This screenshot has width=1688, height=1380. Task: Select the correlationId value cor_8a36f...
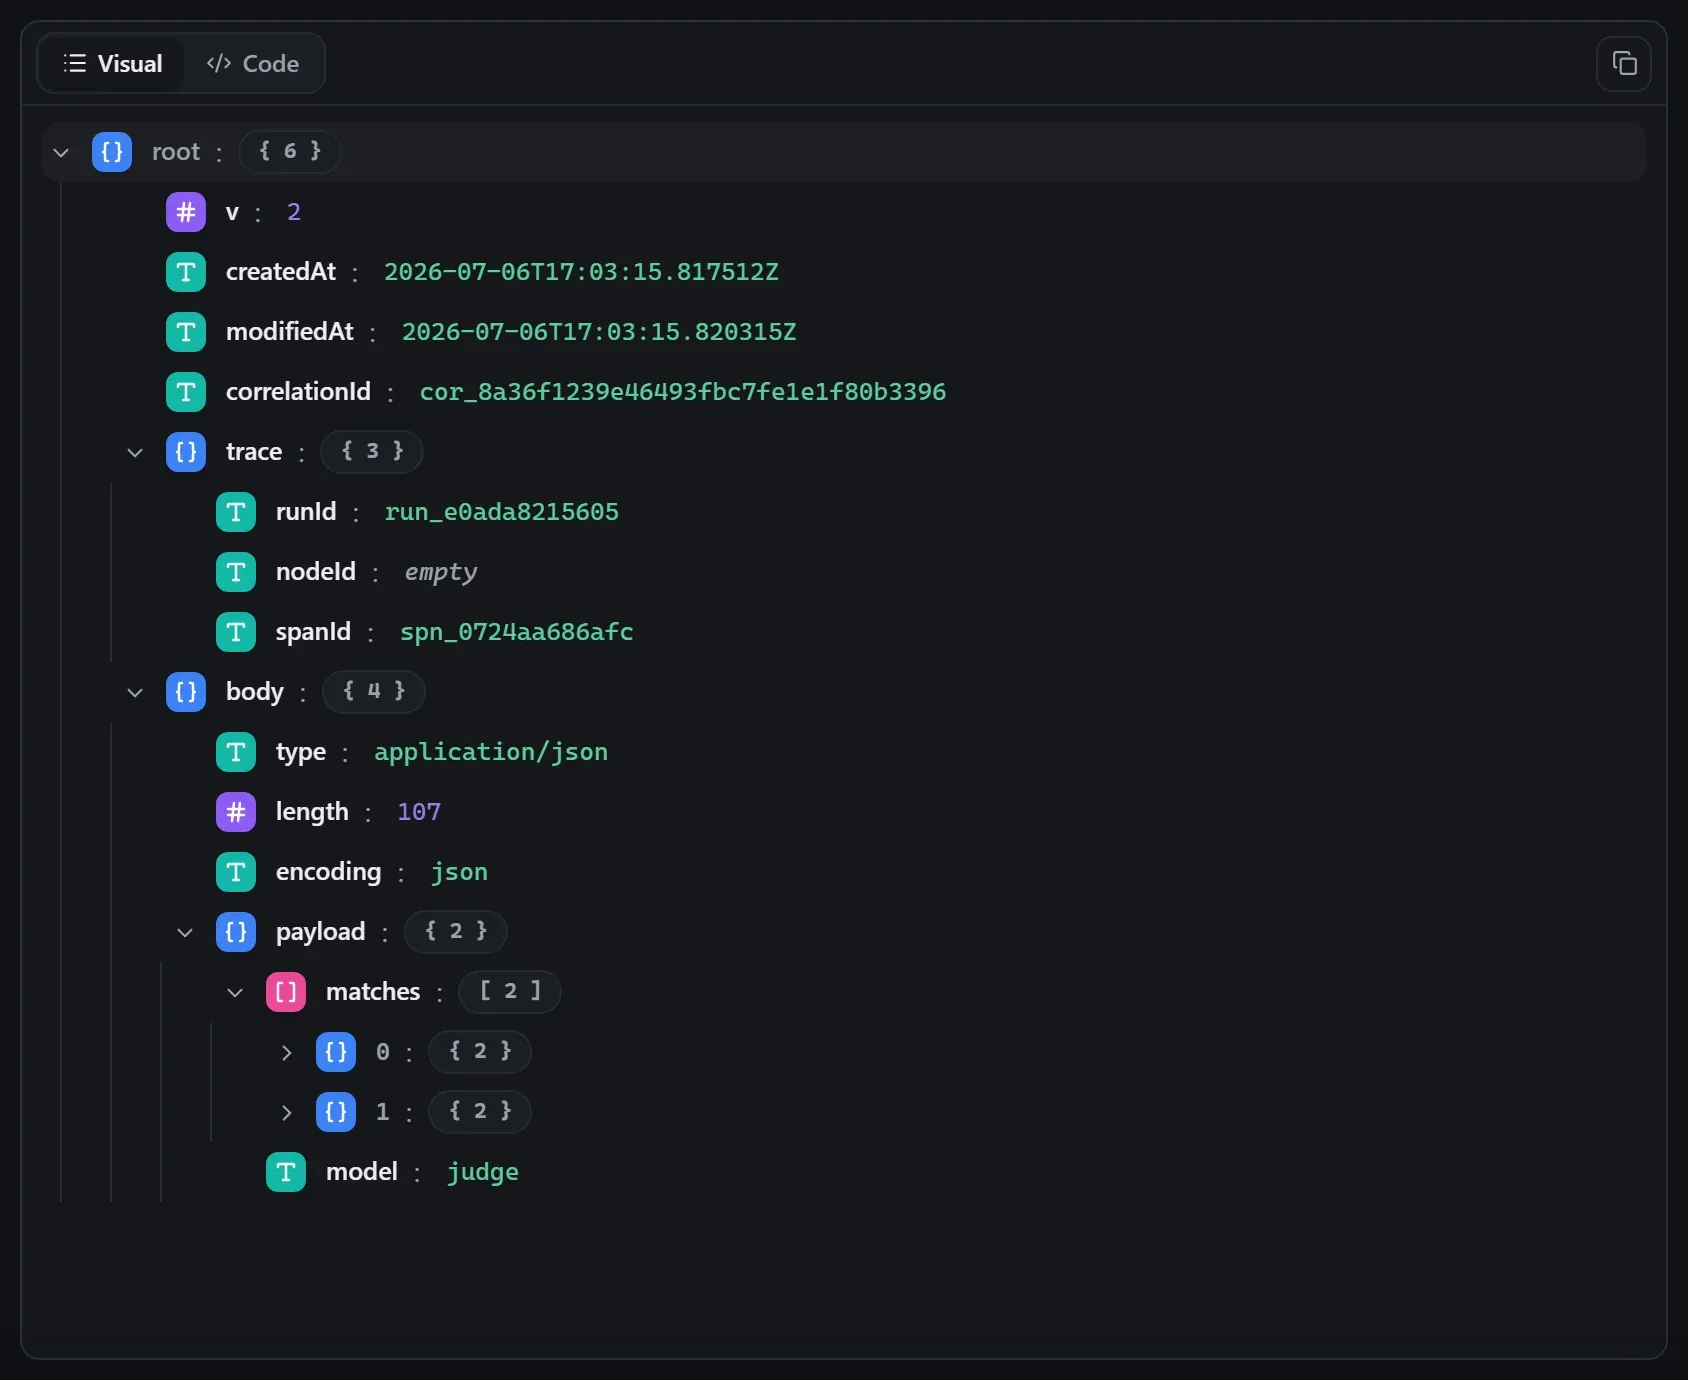coord(683,392)
